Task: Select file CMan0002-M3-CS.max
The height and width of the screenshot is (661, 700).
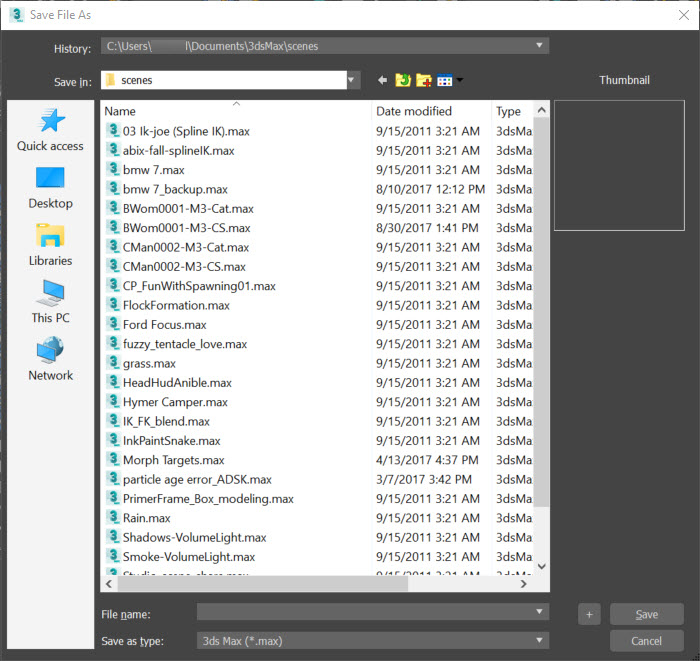Action: 184,266
